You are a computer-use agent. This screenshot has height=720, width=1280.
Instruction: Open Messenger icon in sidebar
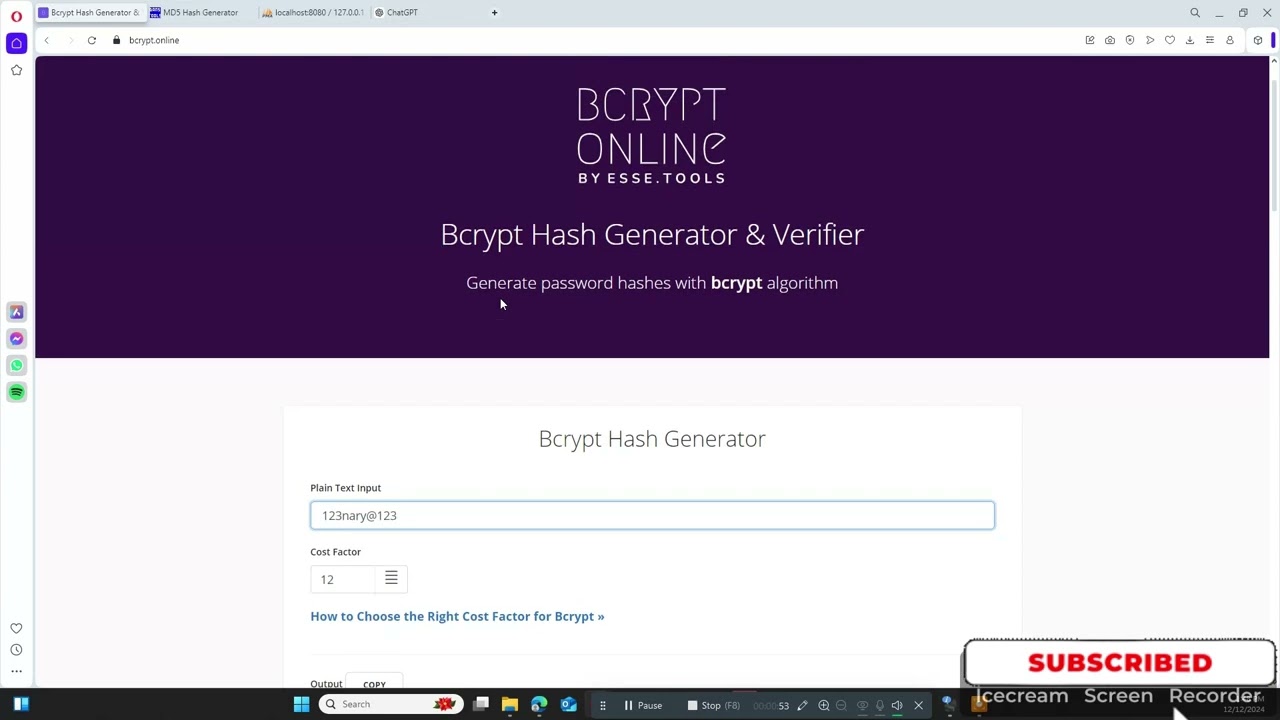16,339
